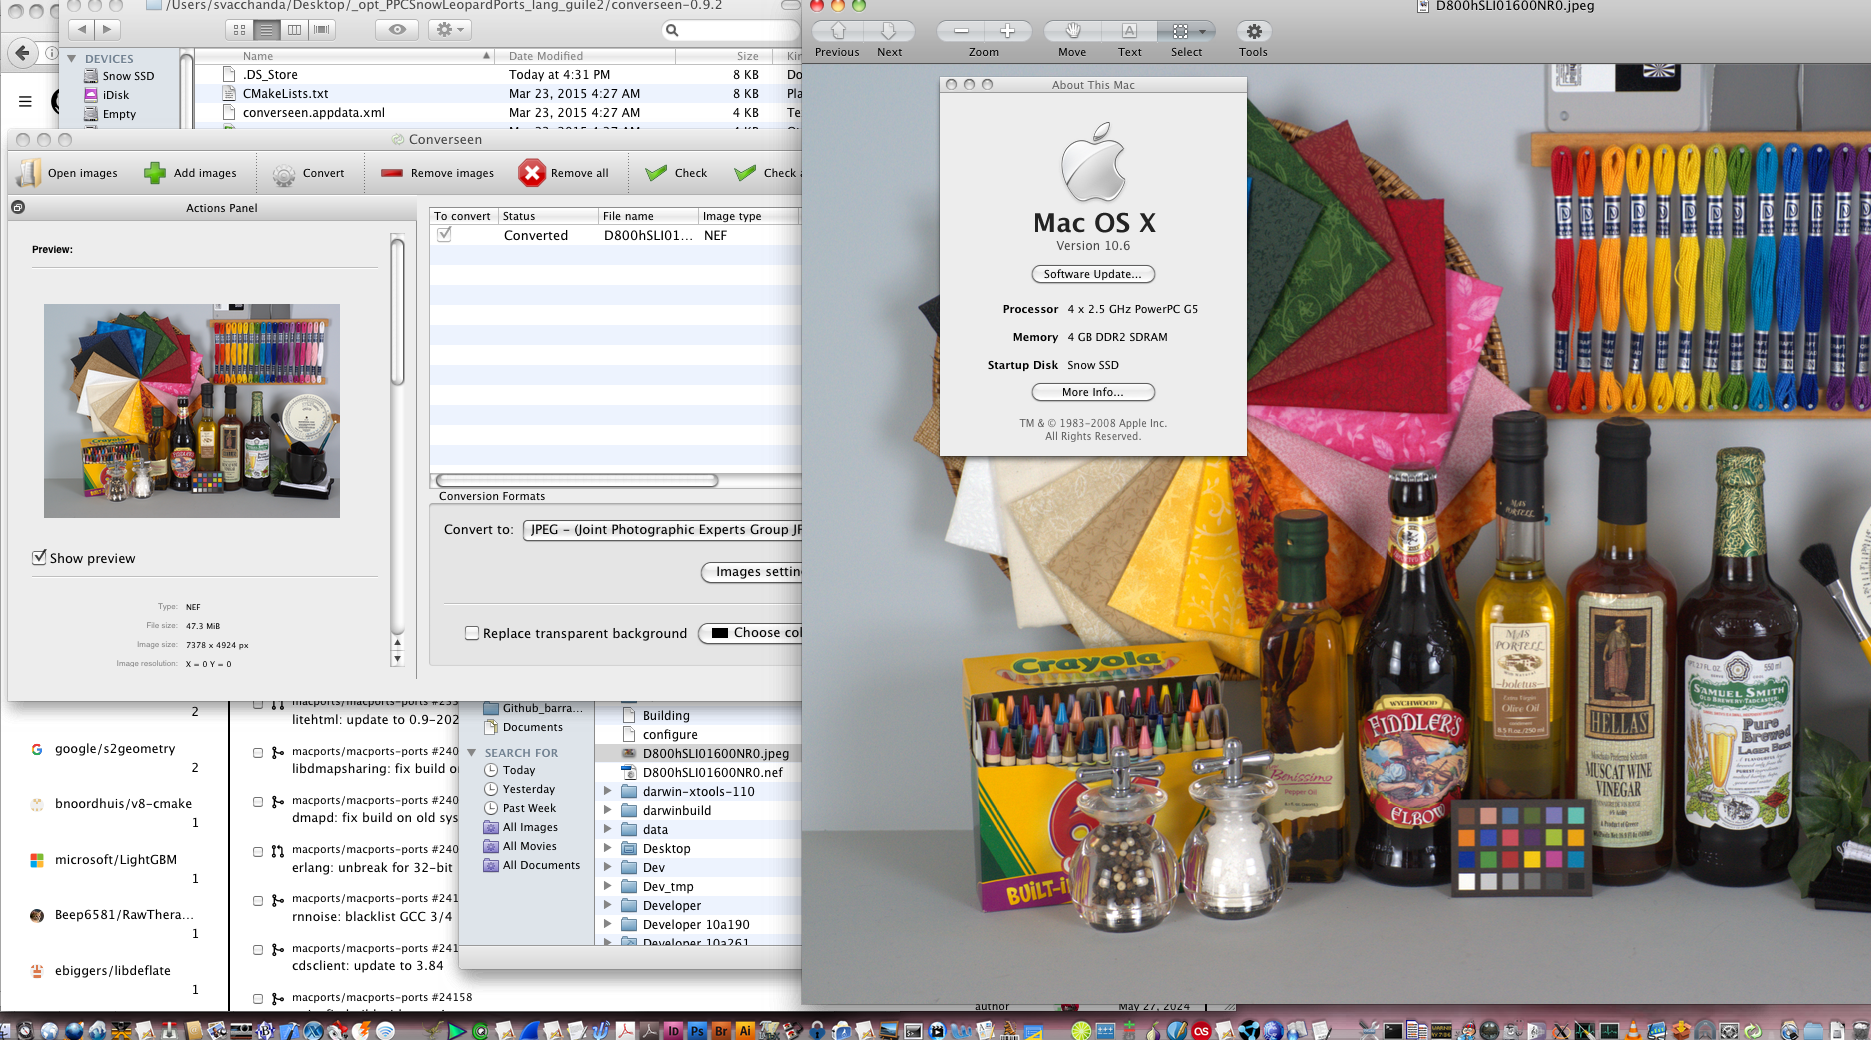Open the Tools gear in Preview toolbar
Image resolution: width=1871 pixels, height=1040 pixels.
click(1253, 31)
